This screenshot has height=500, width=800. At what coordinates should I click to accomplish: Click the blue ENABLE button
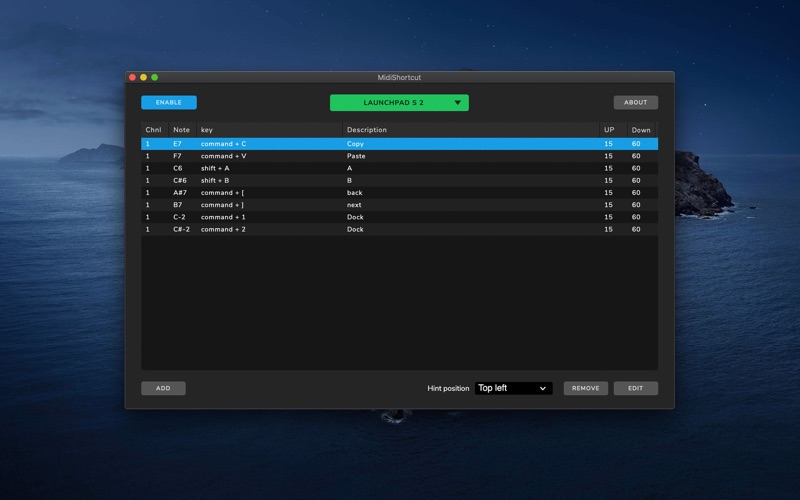(169, 103)
